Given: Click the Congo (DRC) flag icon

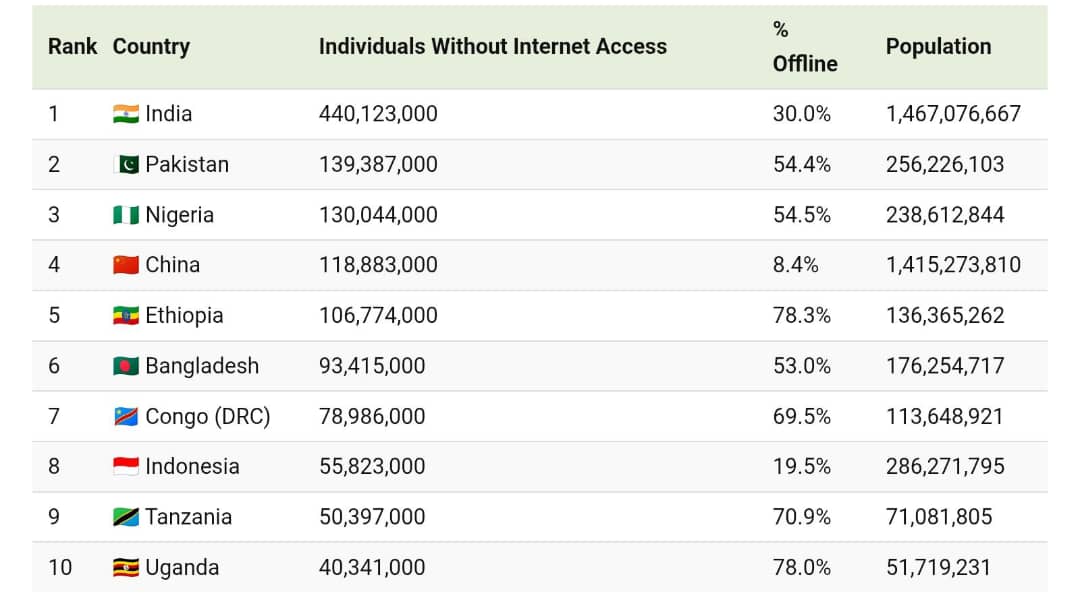Looking at the screenshot, I should point(125,416).
